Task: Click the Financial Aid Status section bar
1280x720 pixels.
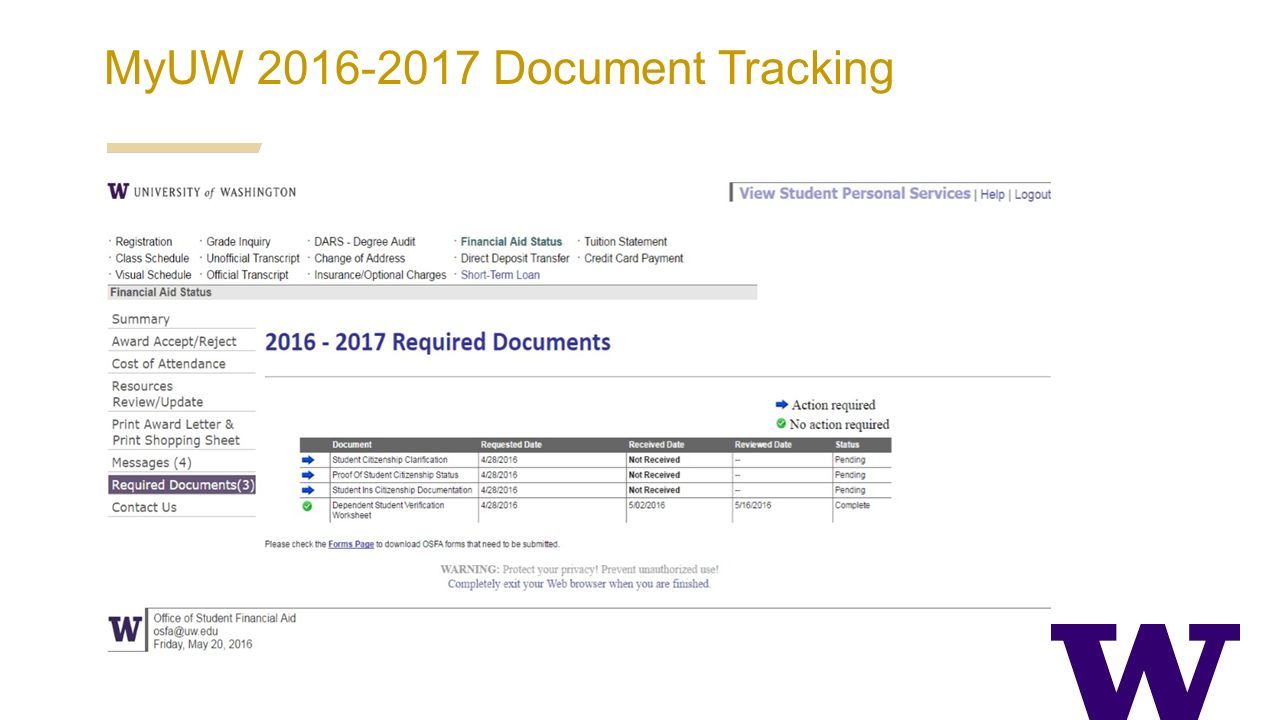Action: tap(432, 292)
